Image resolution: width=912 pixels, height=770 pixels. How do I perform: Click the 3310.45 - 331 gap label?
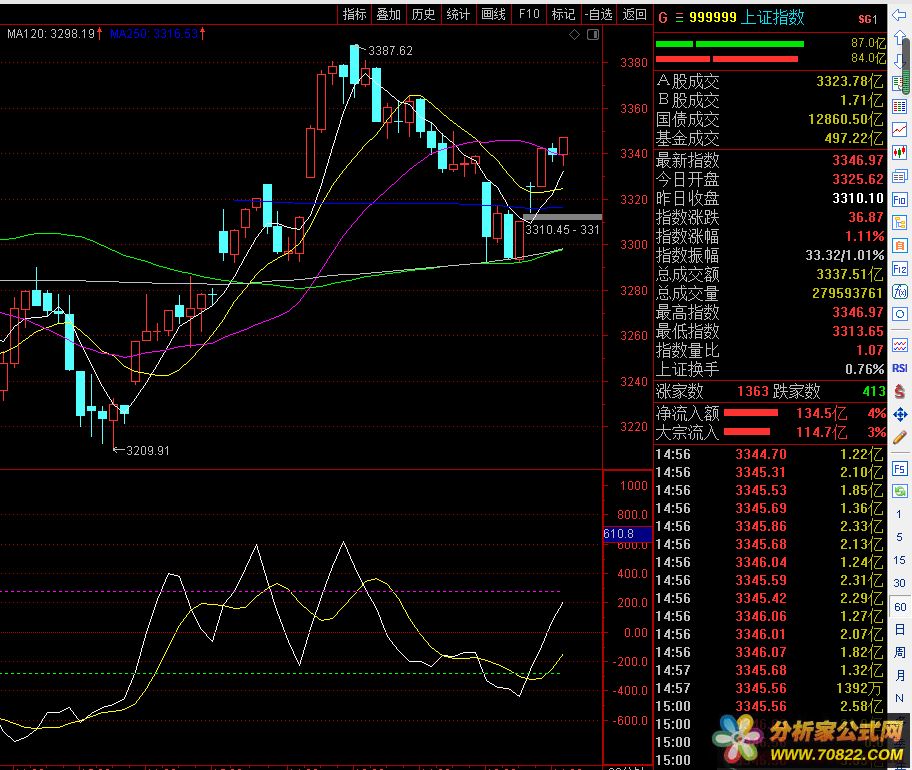tap(562, 230)
